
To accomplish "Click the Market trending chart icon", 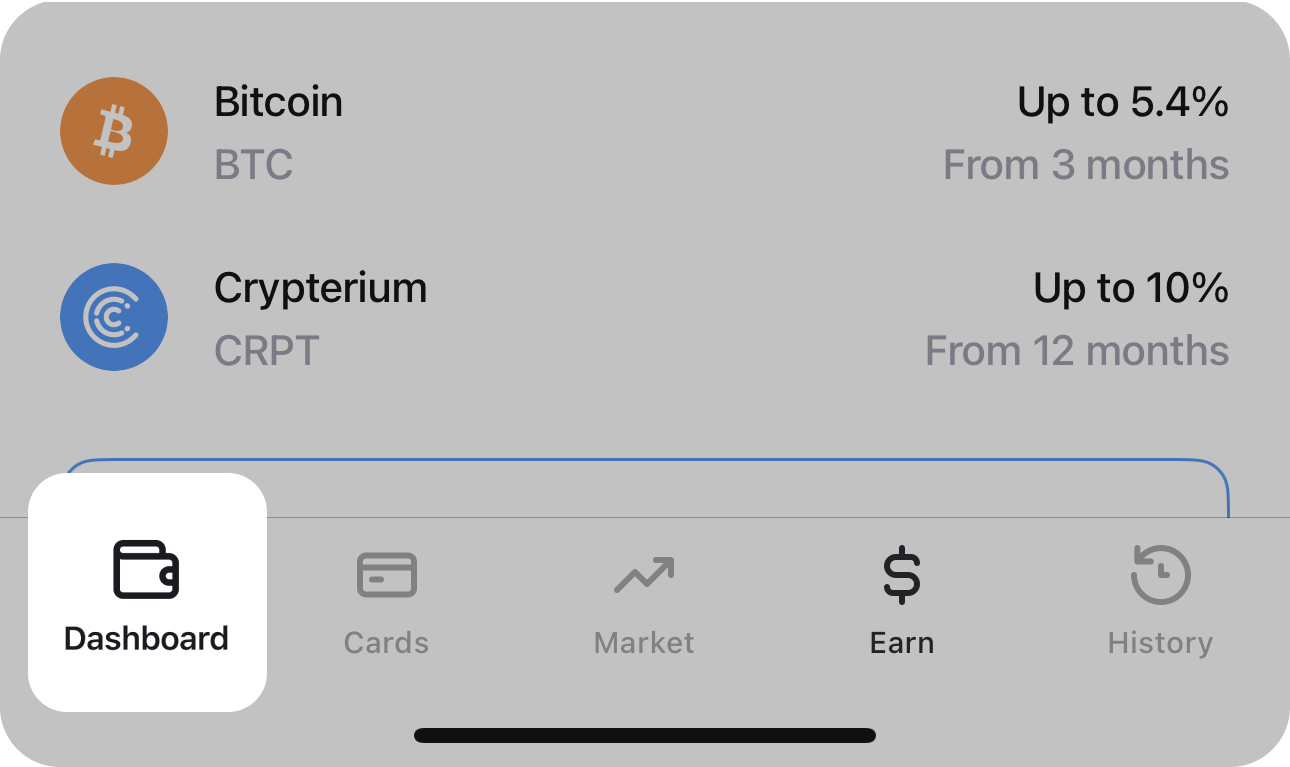I will pos(644,573).
